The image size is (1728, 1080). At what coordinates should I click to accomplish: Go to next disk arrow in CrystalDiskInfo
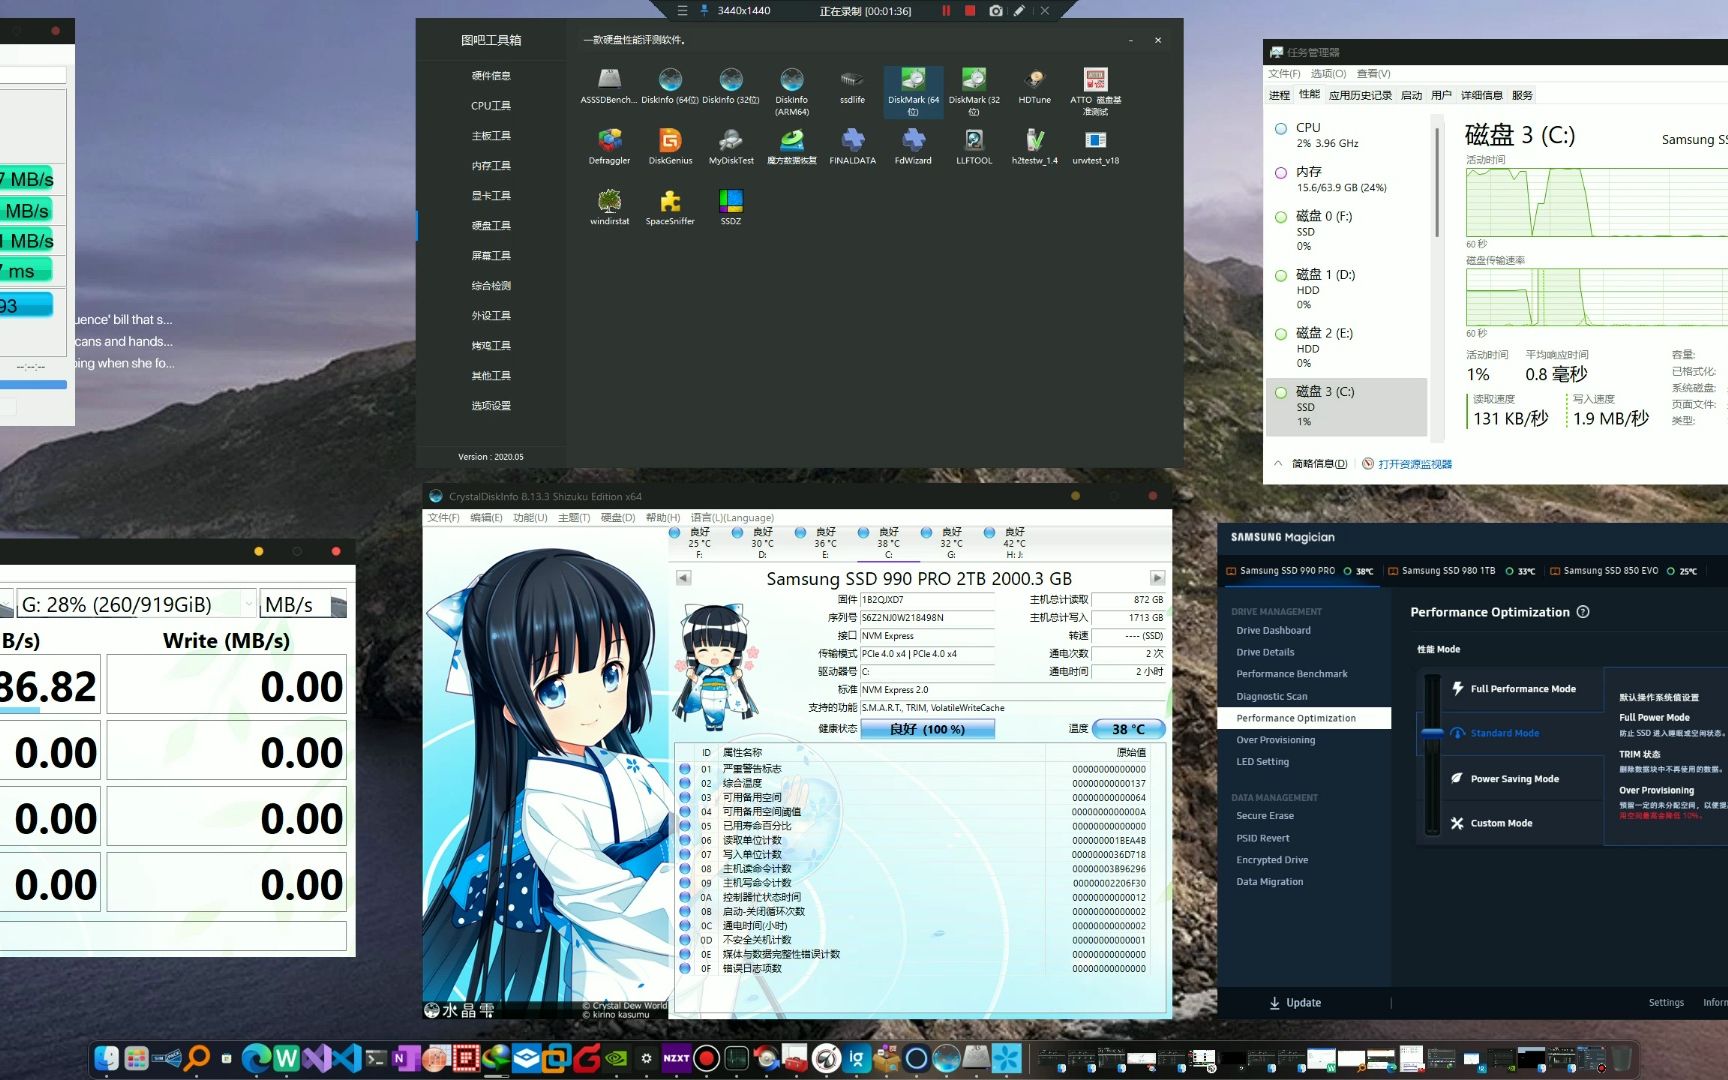click(1157, 578)
